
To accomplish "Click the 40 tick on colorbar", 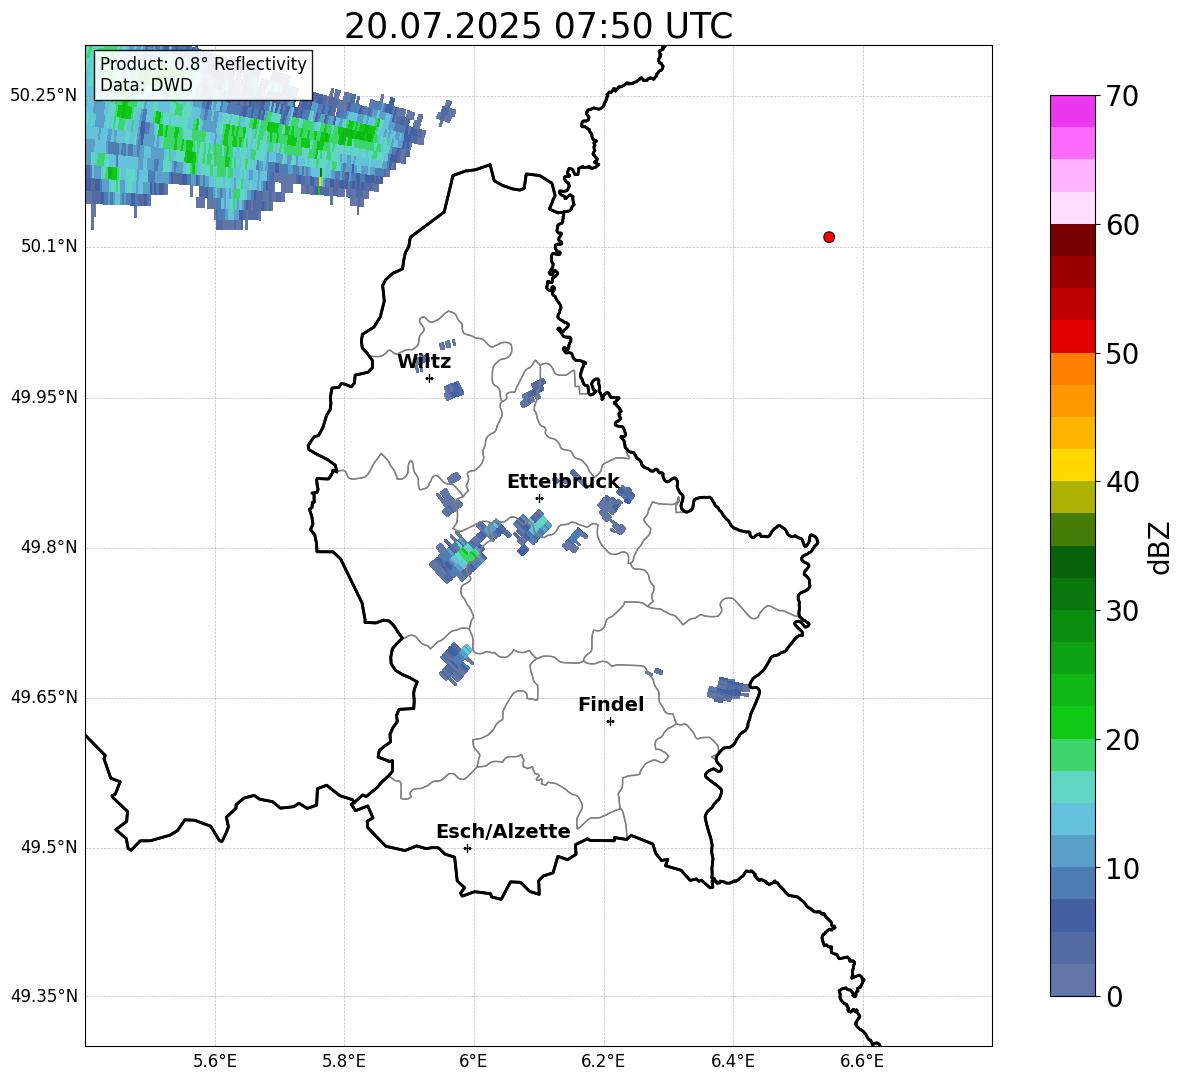I will click(x=1122, y=482).
